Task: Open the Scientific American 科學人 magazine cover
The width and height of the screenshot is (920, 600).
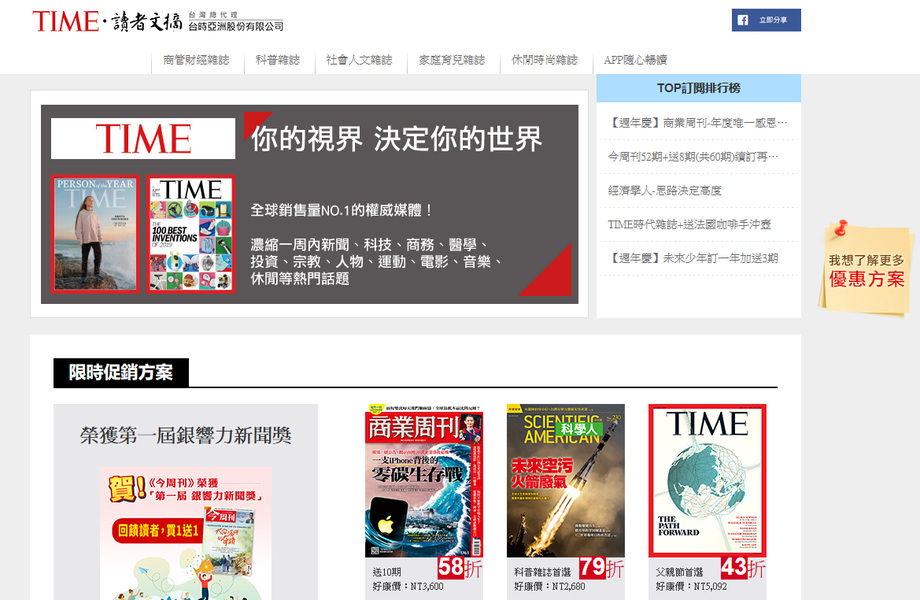Action: pos(566,480)
